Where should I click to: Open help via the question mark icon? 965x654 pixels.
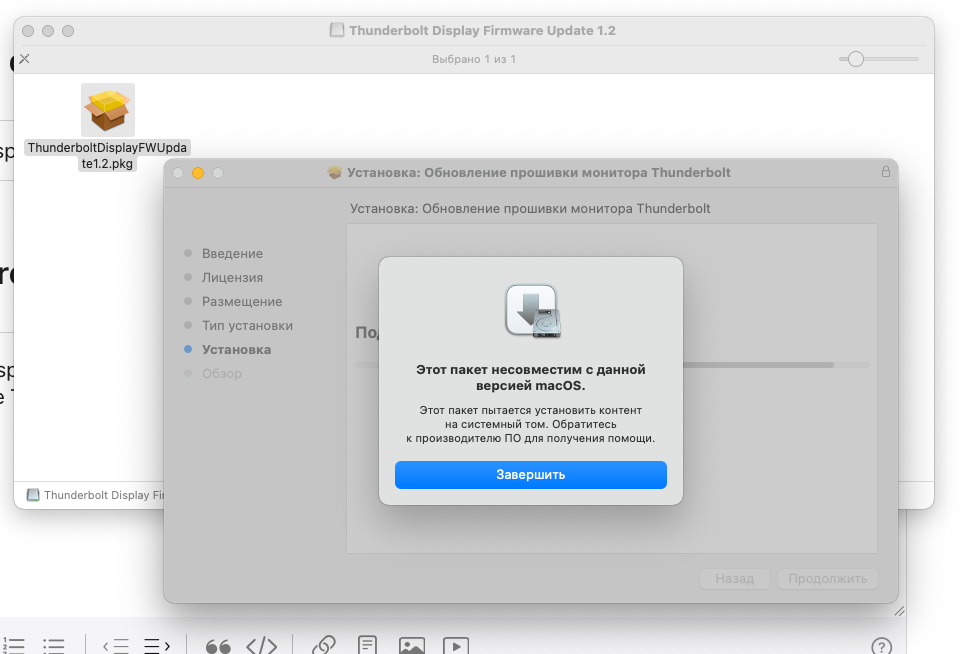click(882, 647)
